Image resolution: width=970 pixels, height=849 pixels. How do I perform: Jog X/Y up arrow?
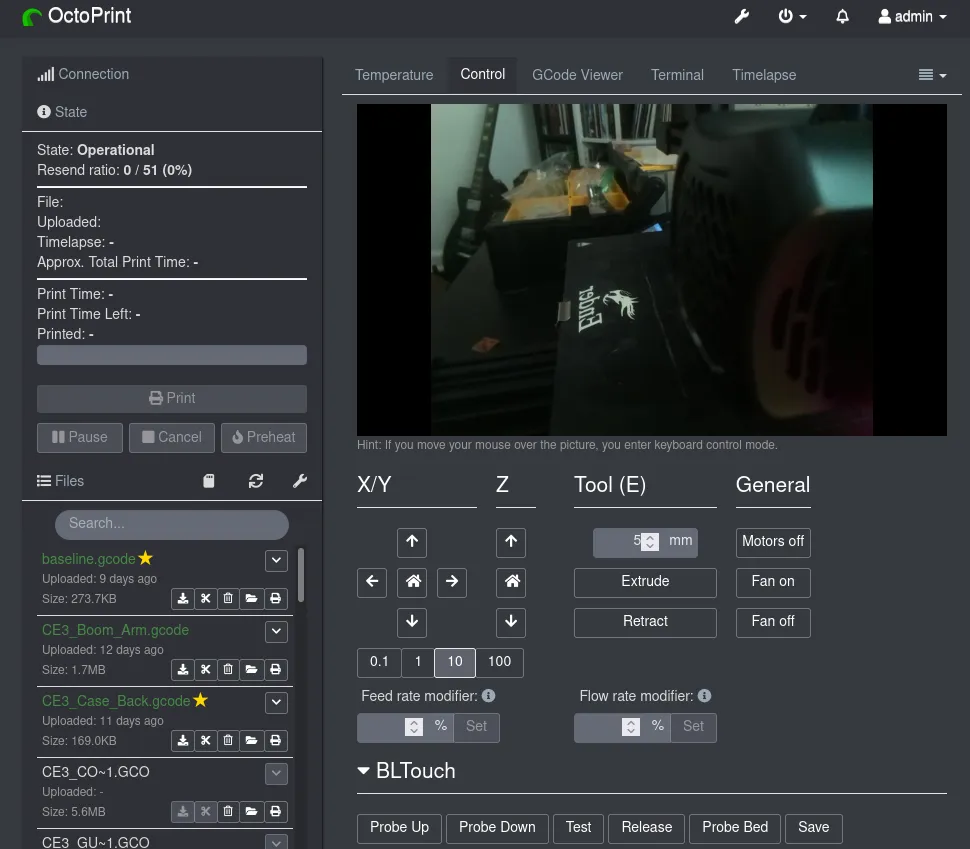pos(412,543)
